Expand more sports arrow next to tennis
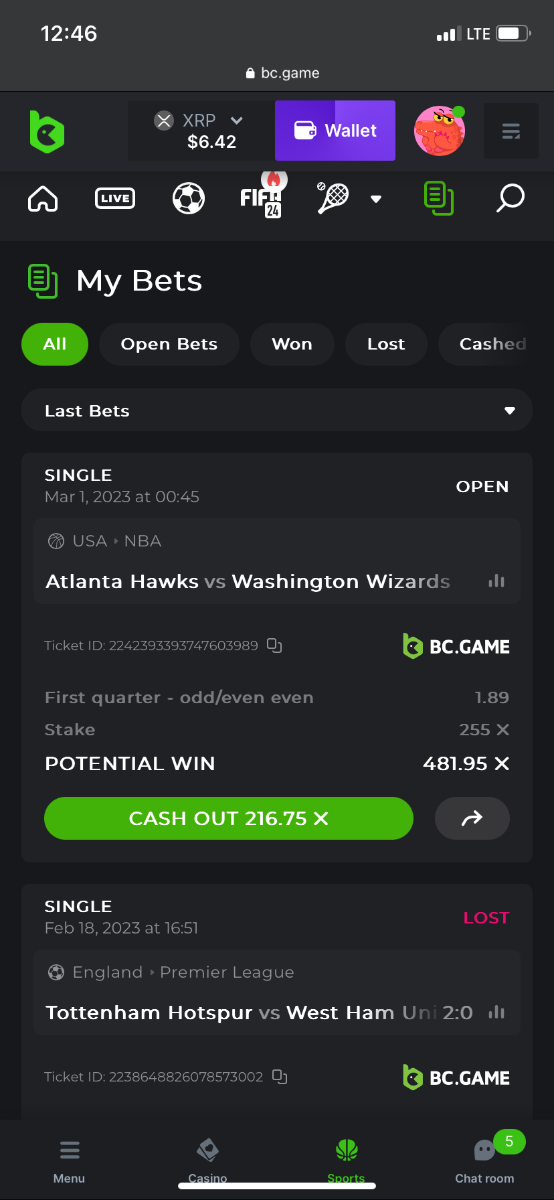 pos(376,199)
